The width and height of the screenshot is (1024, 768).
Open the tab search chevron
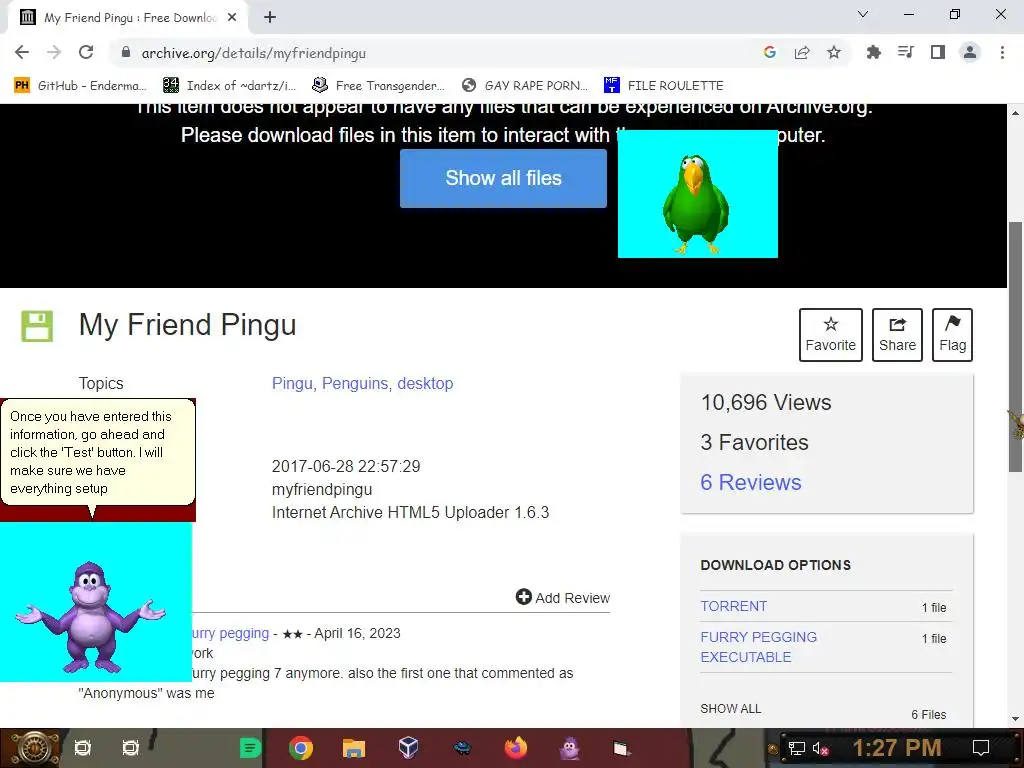pyautogui.click(x=863, y=14)
